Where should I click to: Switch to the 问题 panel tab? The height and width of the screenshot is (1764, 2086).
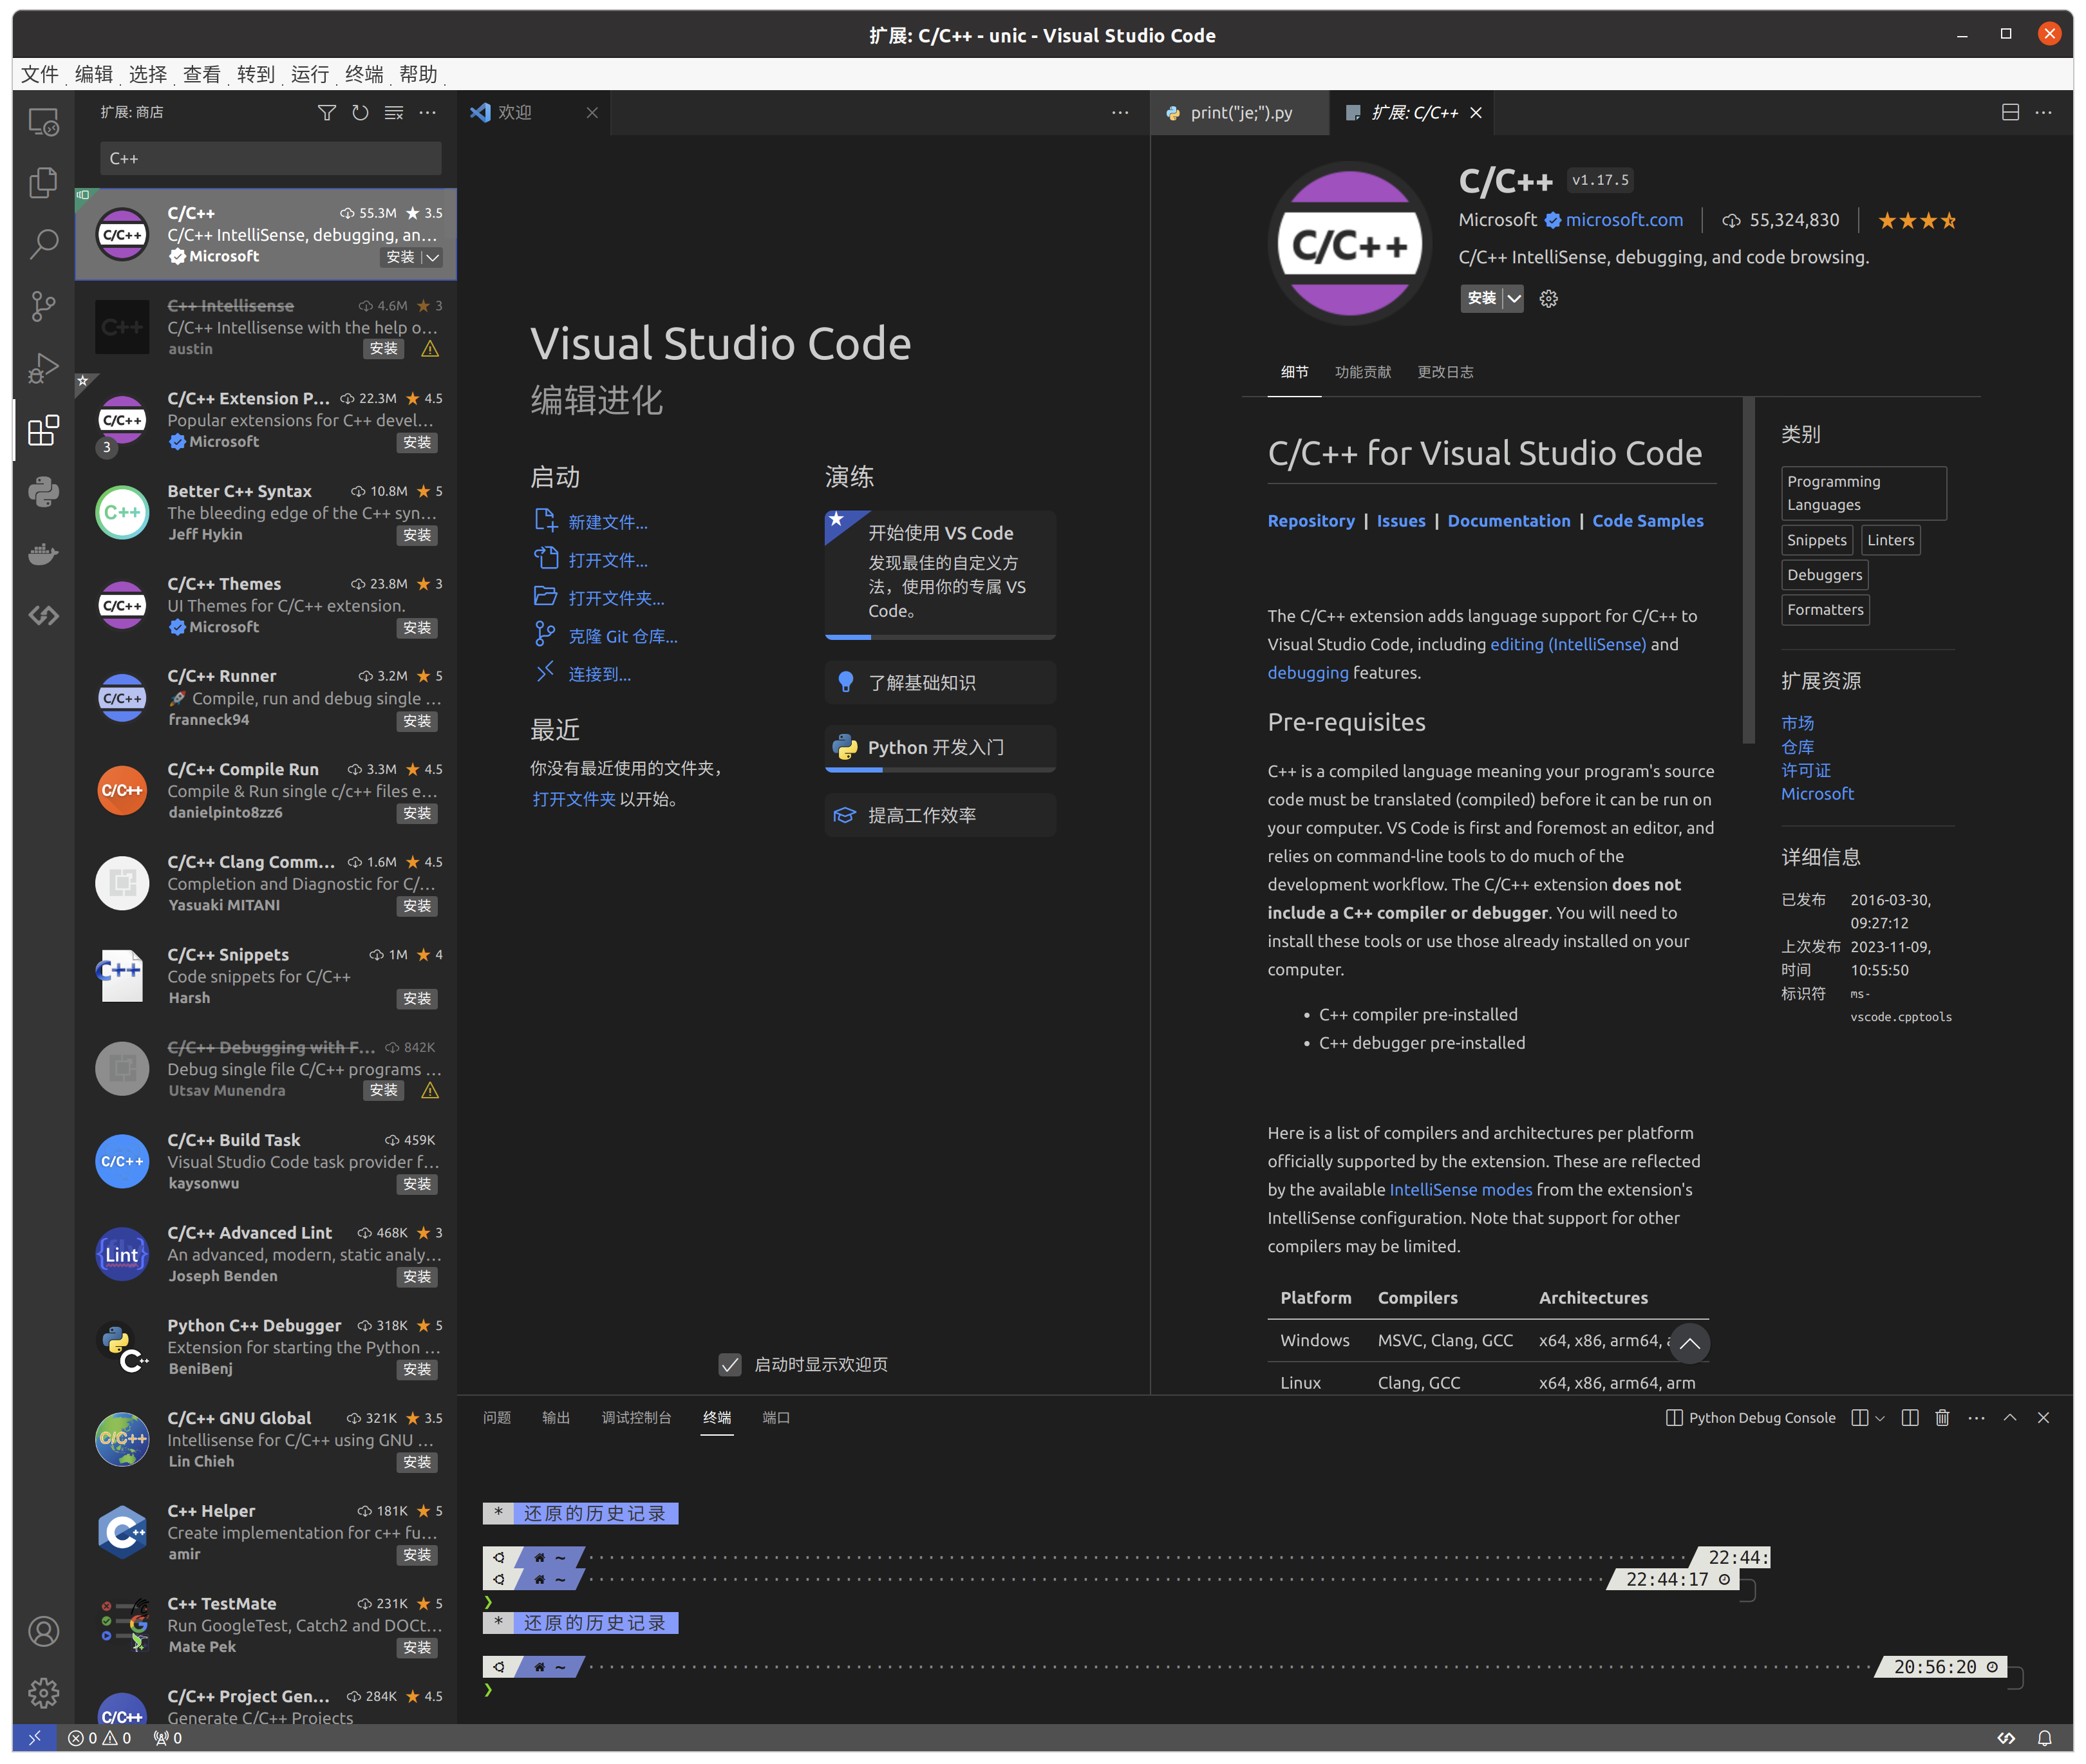tap(497, 1418)
